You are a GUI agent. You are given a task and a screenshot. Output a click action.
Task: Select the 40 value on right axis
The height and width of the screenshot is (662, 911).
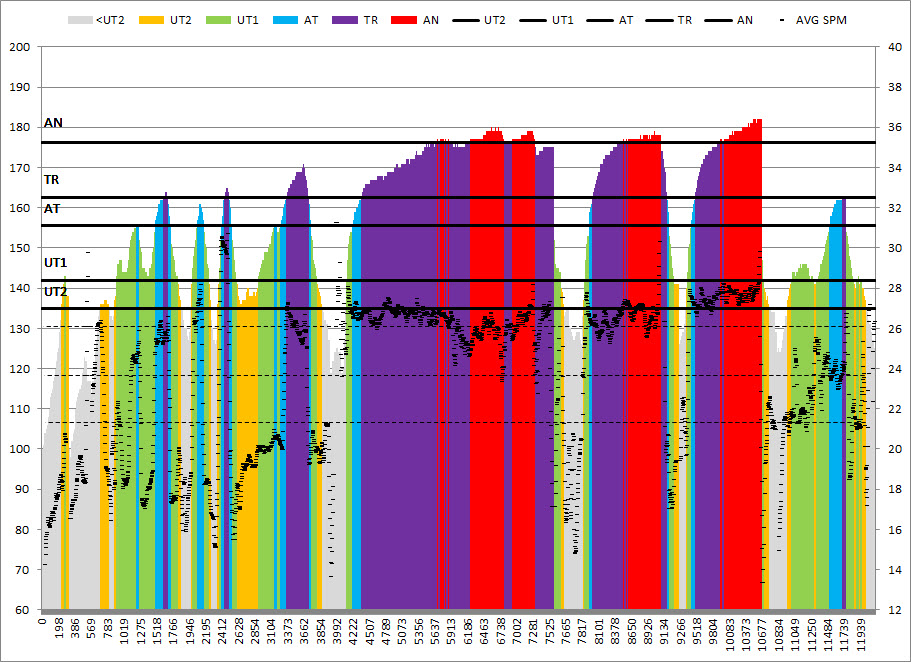[890, 47]
